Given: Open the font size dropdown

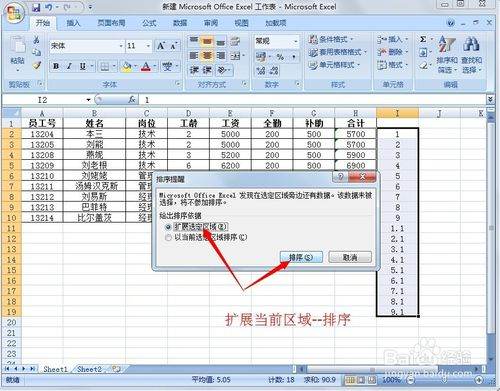Looking at the screenshot, I should [x=148, y=46].
